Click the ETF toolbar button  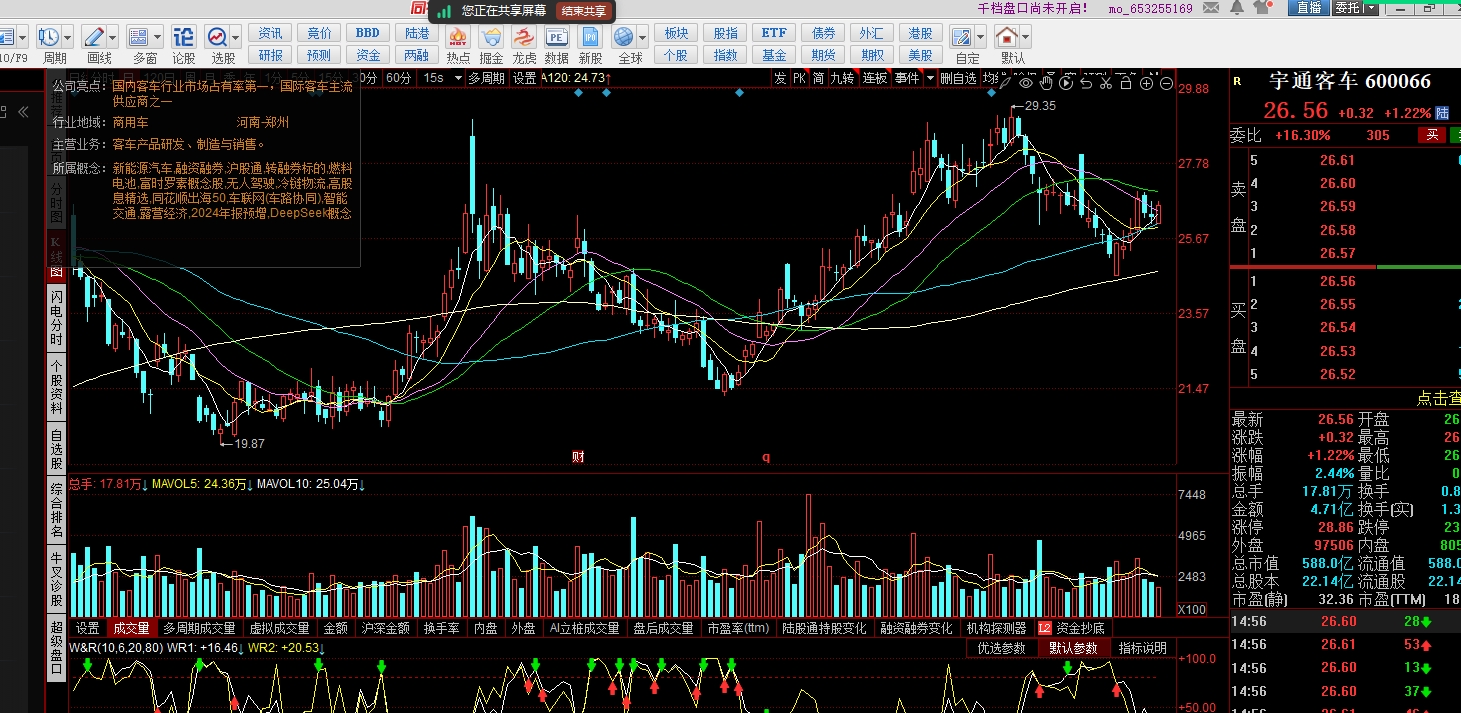[x=774, y=33]
